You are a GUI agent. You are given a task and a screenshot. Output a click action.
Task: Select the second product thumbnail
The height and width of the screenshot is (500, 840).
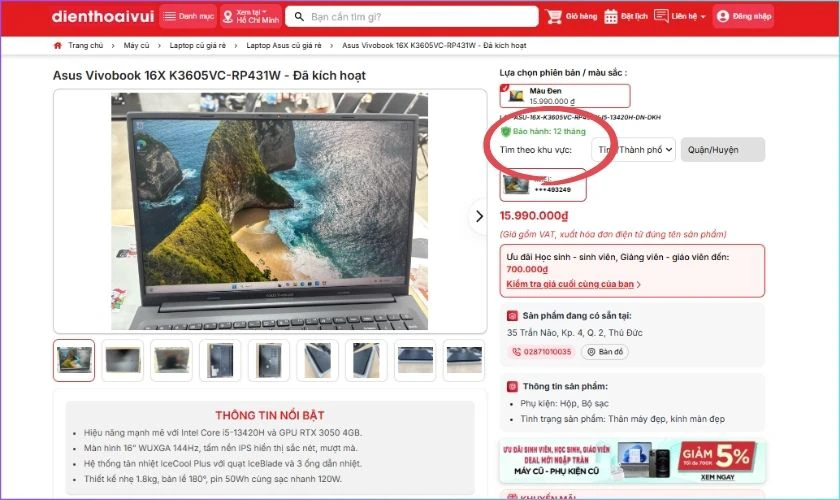[x=123, y=360]
